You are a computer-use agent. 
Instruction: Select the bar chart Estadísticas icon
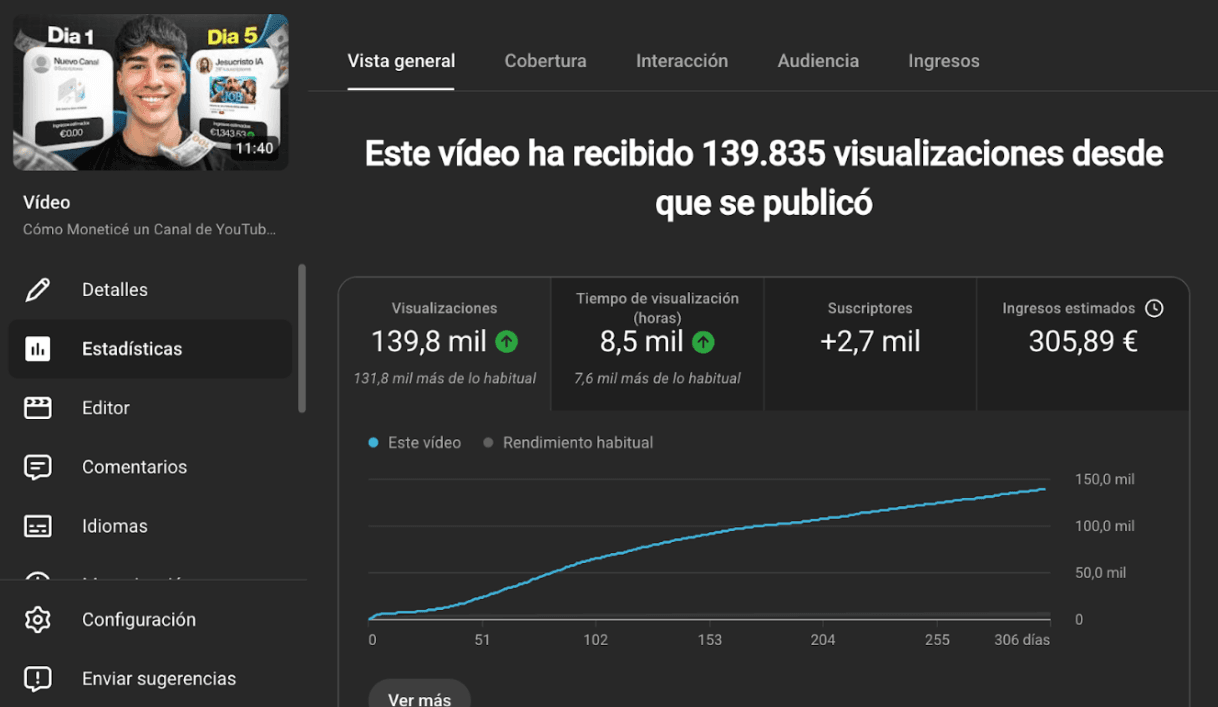click(38, 349)
